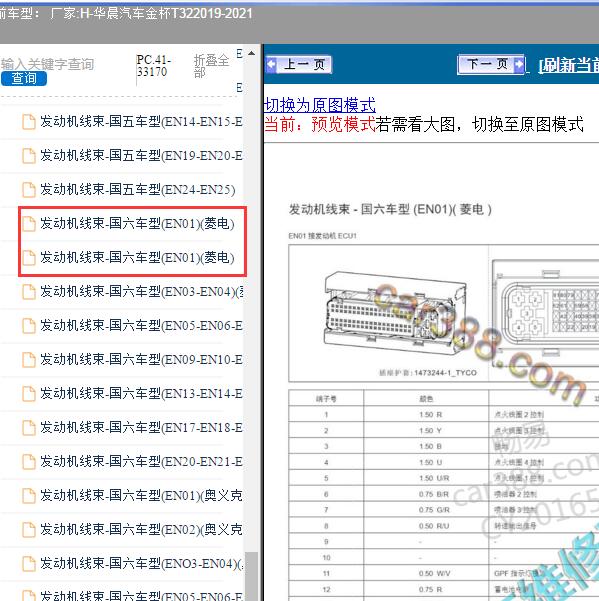Click table cell 0.50 R/U in row 8
The width and height of the screenshot is (599, 601).
(x=434, y=526)
